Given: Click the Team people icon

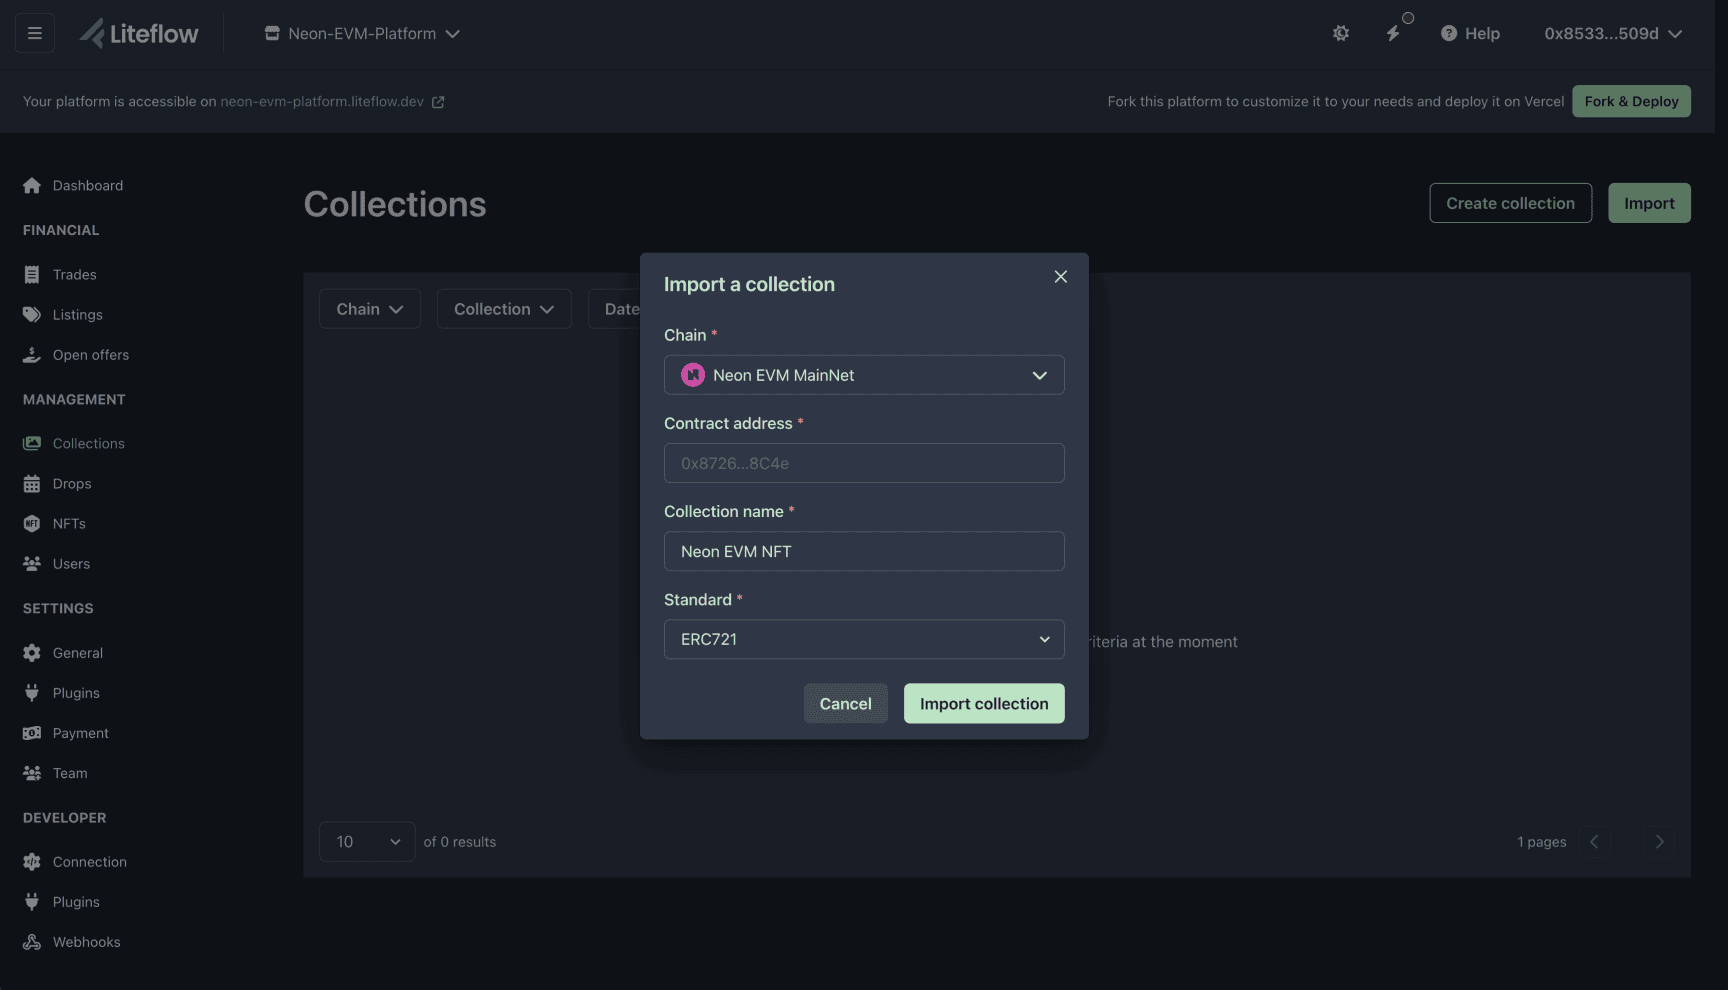Looking at the screenshot, I should (32, 772).
